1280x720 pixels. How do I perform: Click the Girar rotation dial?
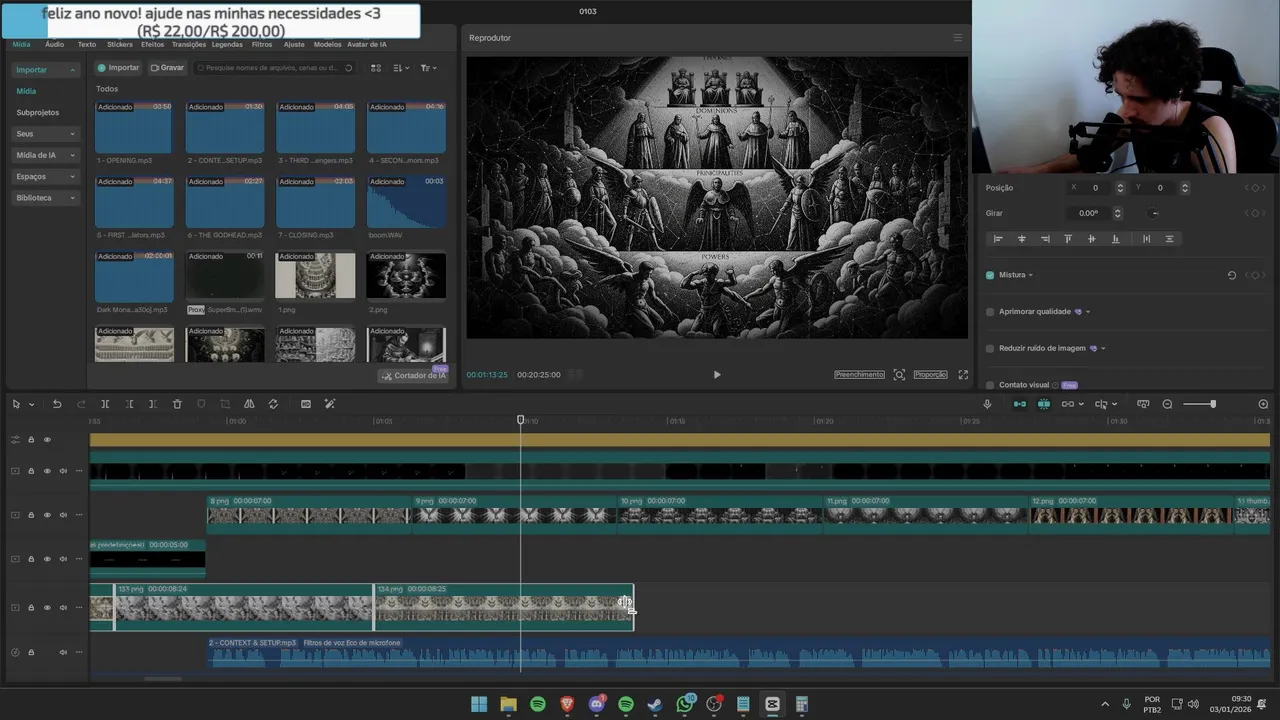point(1154,213)
